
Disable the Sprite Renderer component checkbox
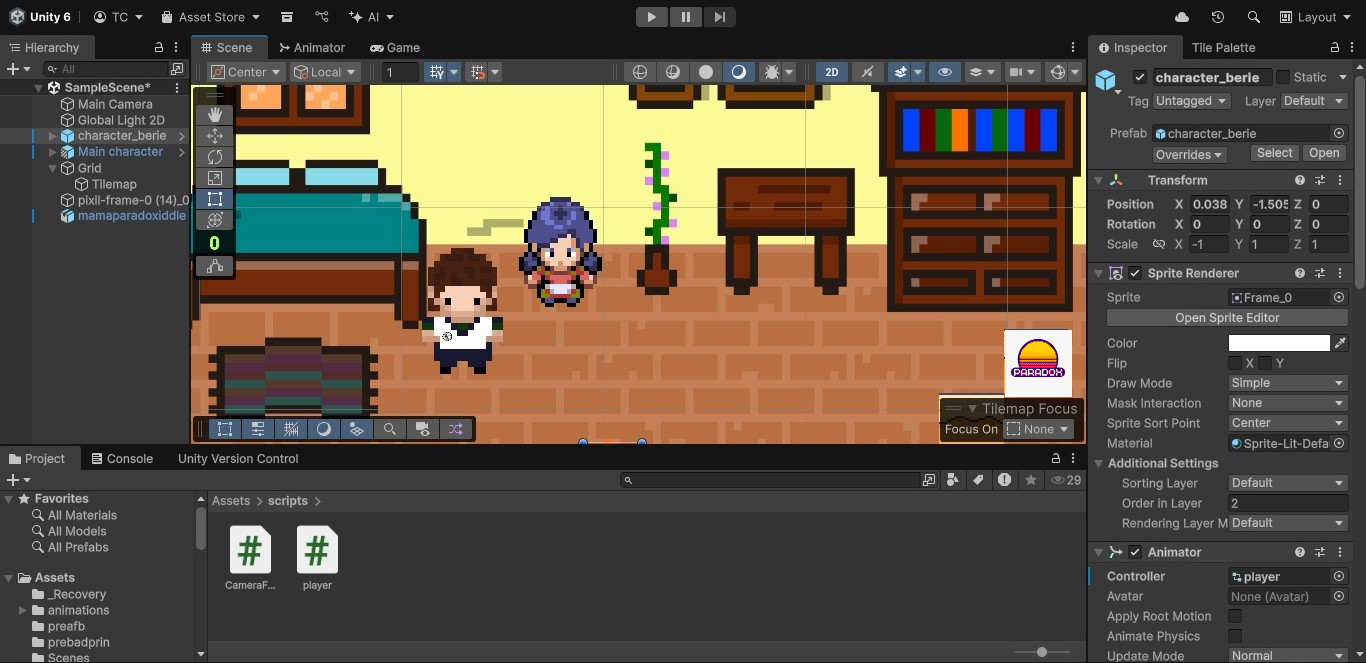coord(1134,273)
